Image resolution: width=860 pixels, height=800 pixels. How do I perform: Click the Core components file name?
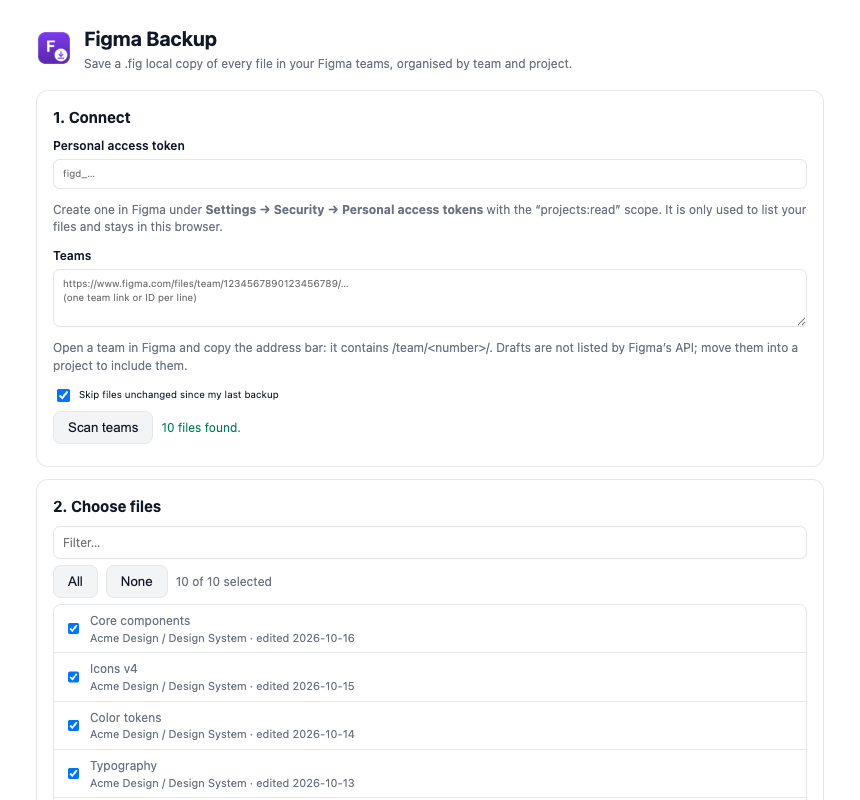point(140,621)
